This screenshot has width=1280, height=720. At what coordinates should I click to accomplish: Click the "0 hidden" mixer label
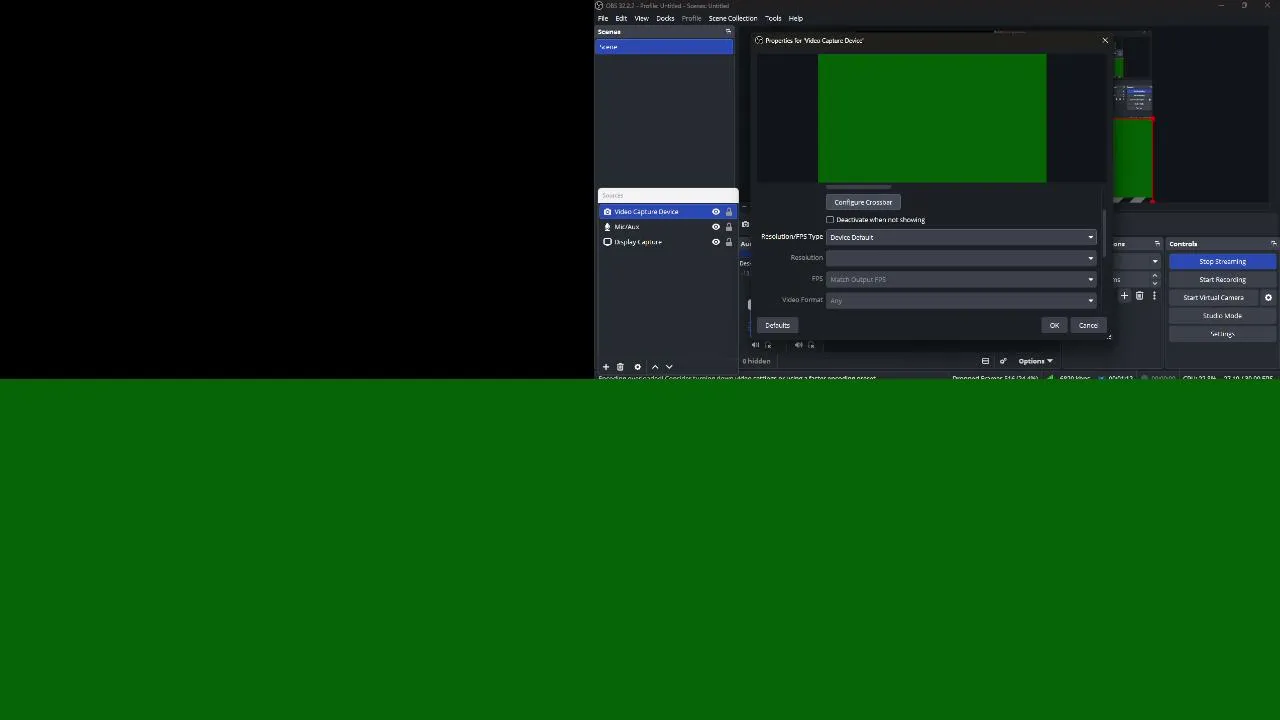tap(756, 361)
